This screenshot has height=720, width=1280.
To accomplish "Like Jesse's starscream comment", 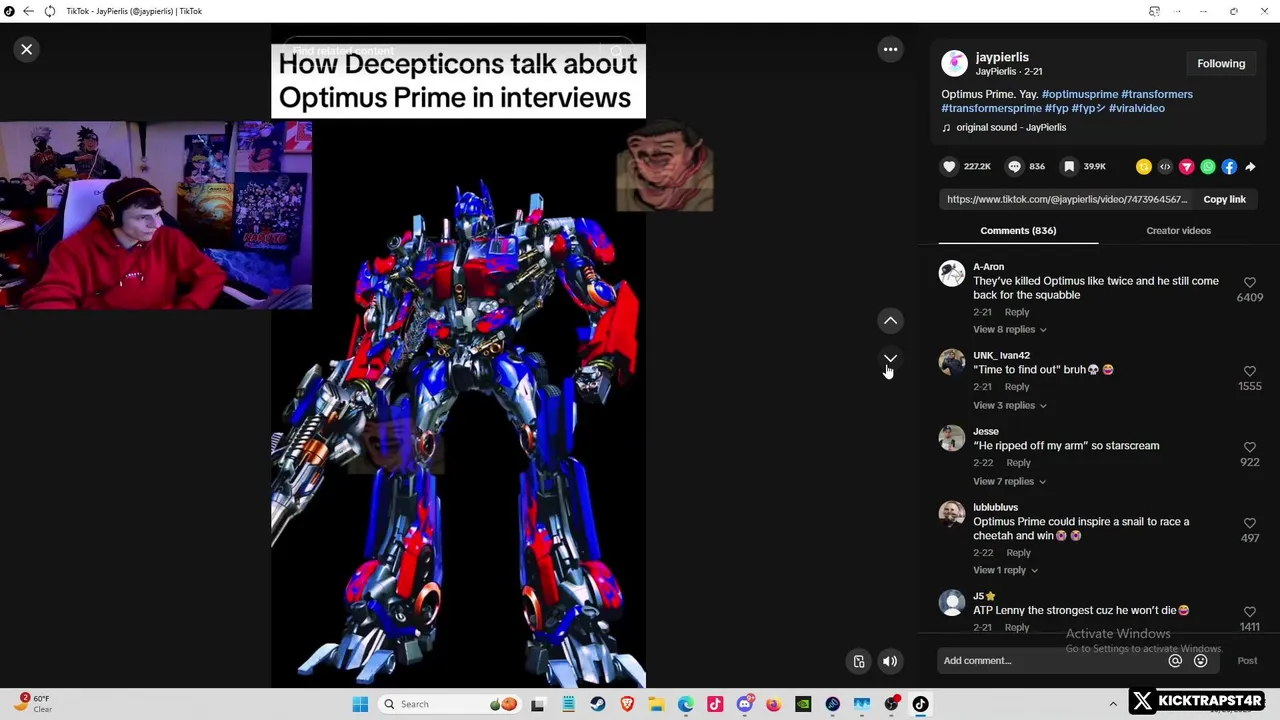I will (x=1250, y=447).
